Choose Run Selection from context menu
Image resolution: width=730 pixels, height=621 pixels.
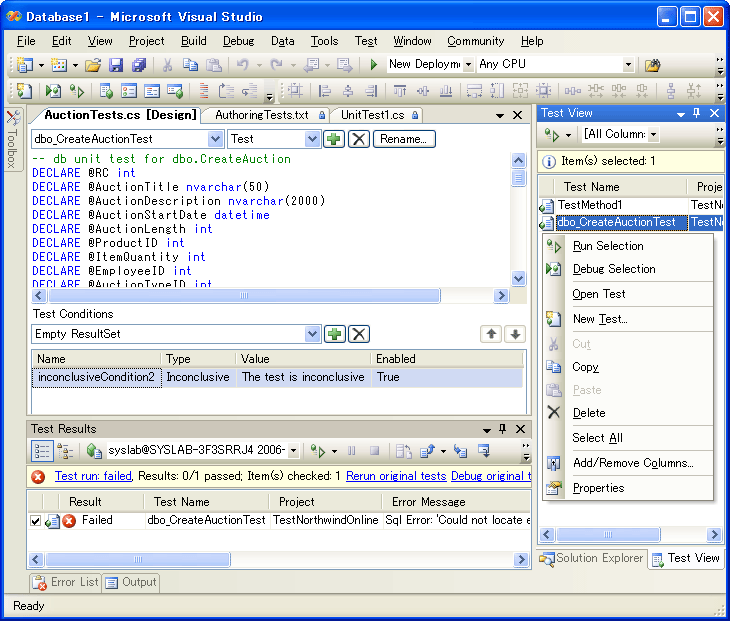[x=628, y=246]
